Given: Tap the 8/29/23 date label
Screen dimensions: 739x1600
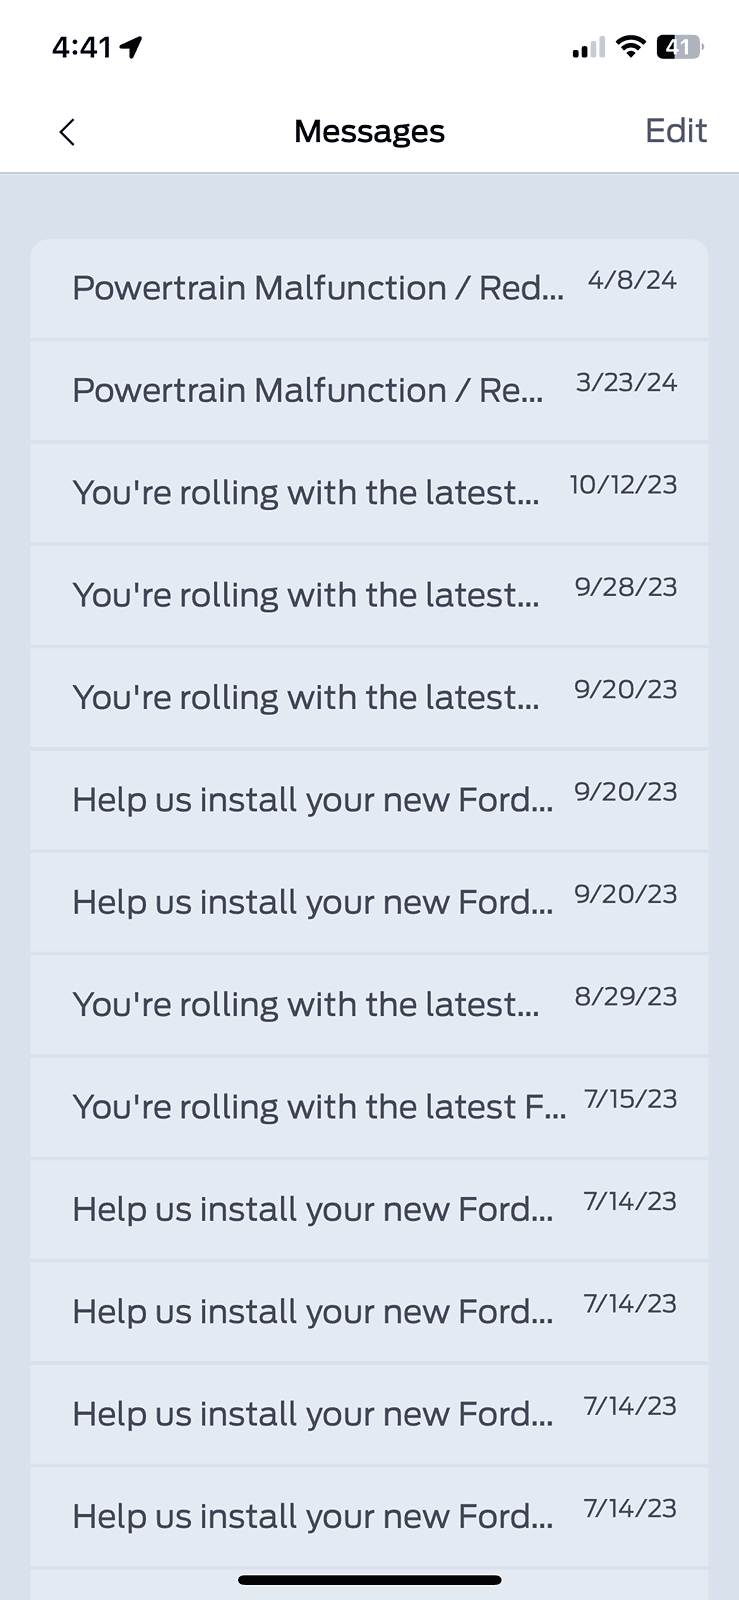Looking at the screenshot, I should (x=625, y=997).
